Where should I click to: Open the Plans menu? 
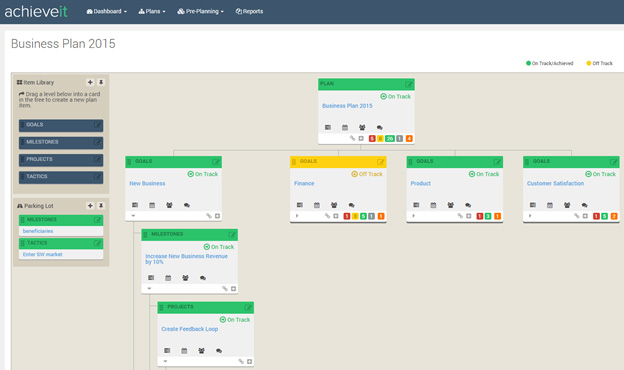[152, 12]
